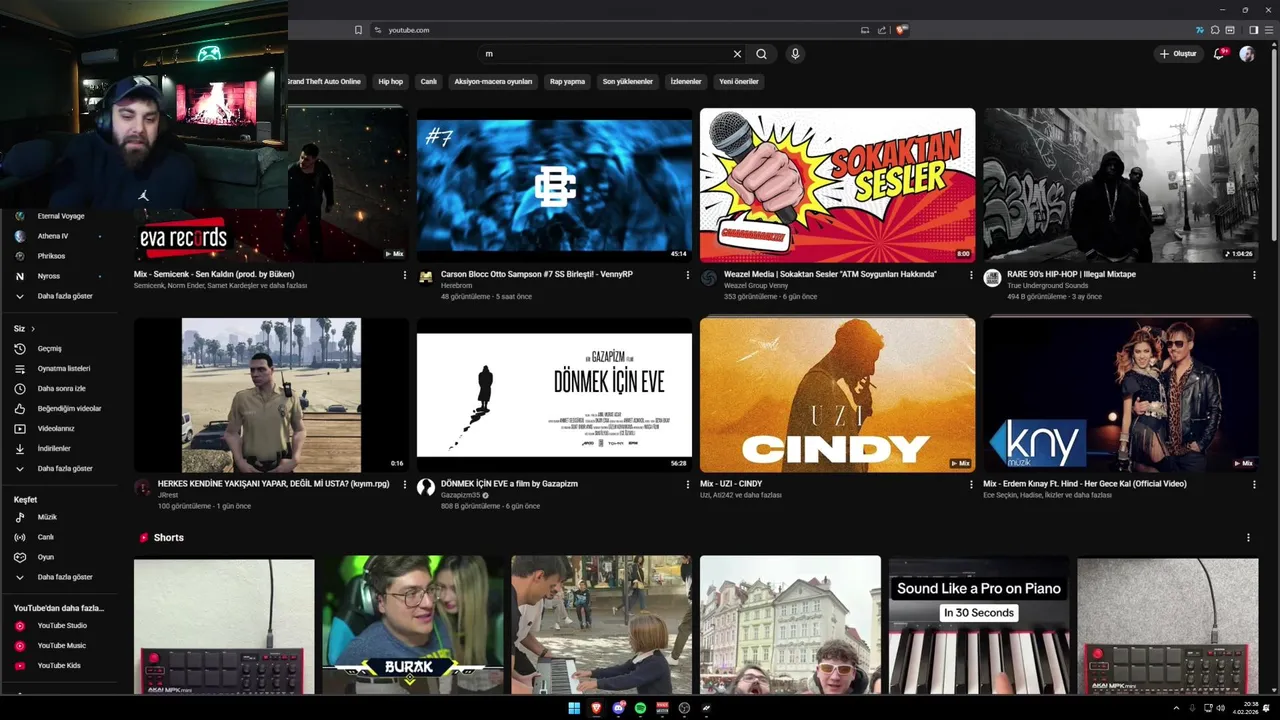The image size is (1280, 720).
Task: Open the browser extensions puzzle icon
Action: coord(1215,30)
